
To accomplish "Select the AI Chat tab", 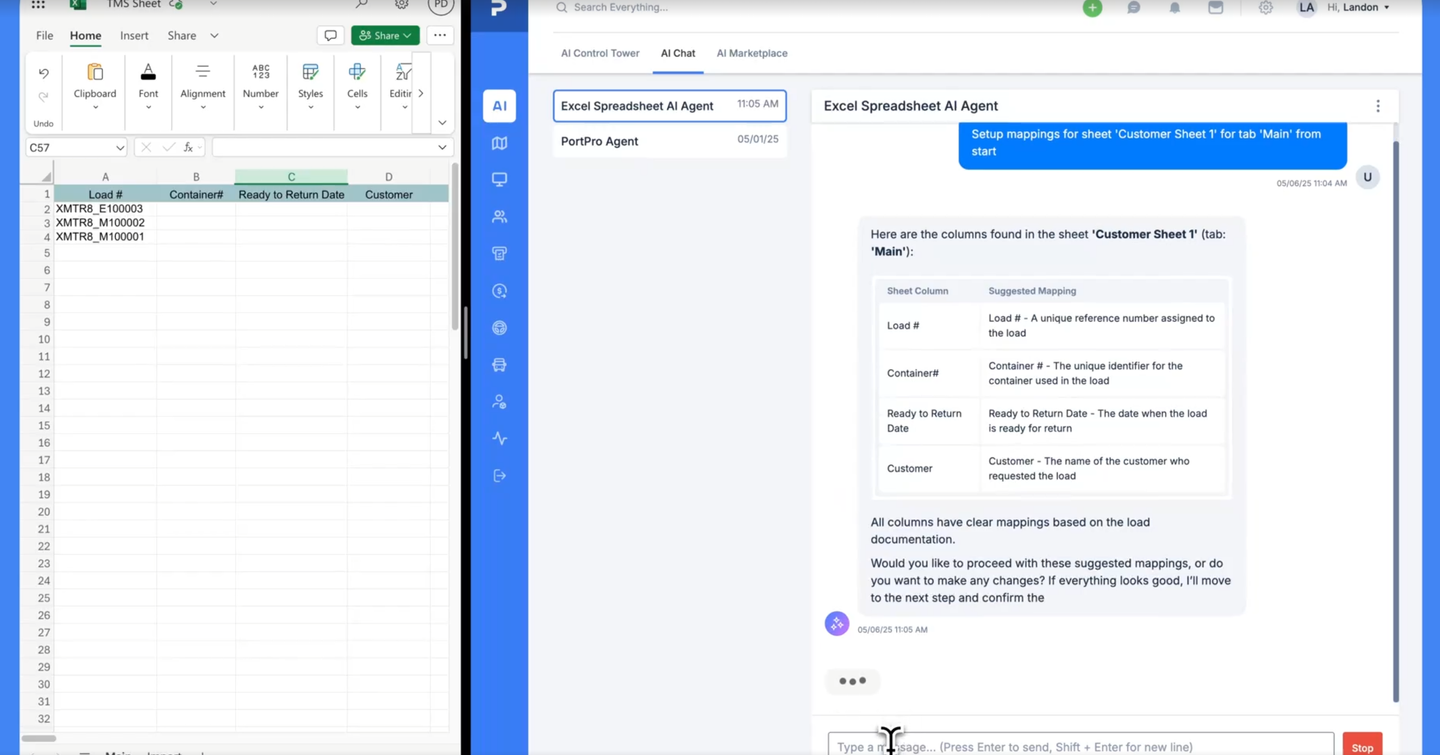I will pyautogui.click(x=678, y=54).
